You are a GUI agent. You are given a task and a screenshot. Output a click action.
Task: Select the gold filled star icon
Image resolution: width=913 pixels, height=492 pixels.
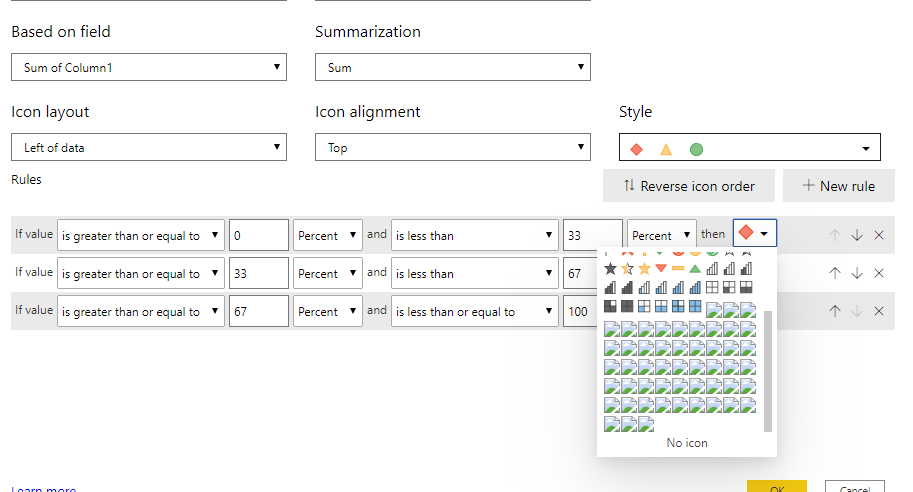point(644,268)
